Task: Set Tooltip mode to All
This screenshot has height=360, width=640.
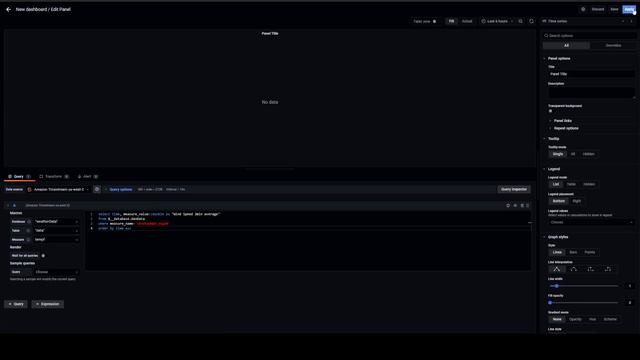Action: 573,154
